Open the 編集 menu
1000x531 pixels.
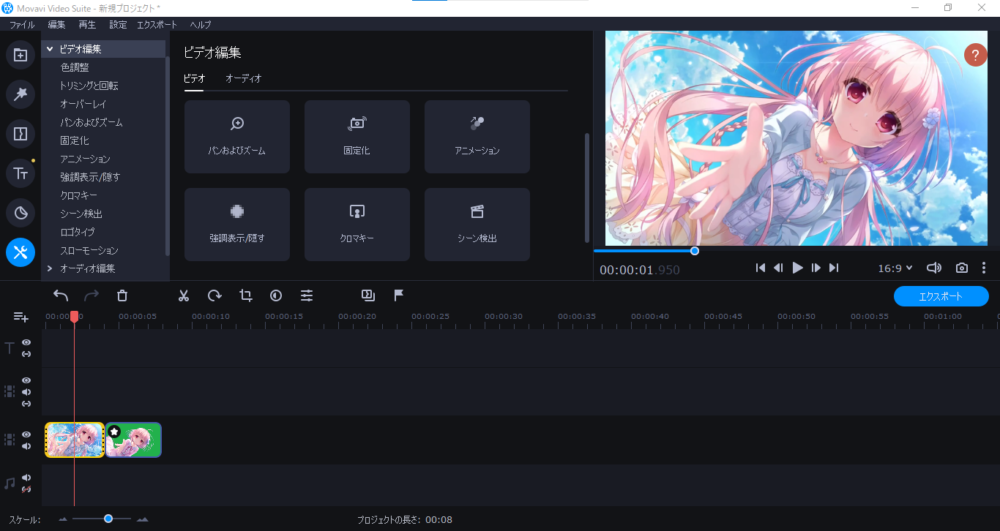(57, 25)
